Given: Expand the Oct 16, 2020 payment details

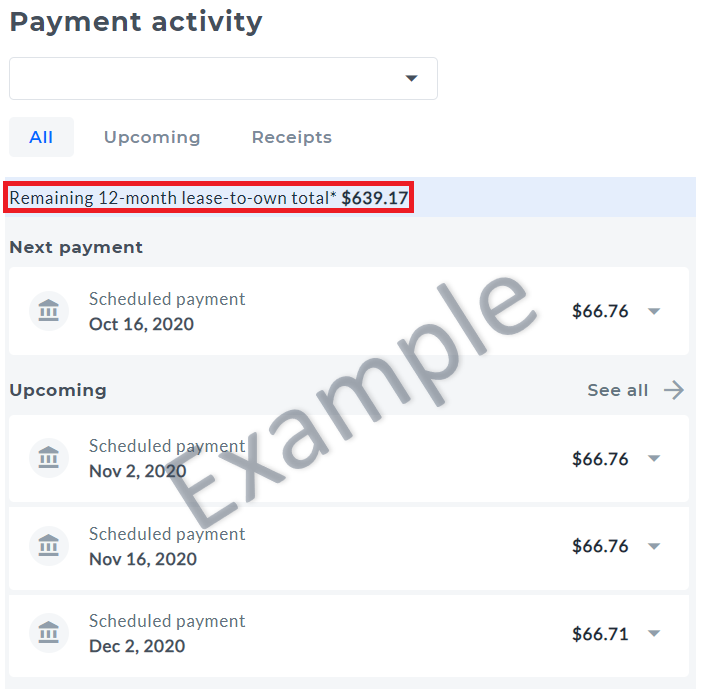Looking at the screenshot, I should (654, 311).
